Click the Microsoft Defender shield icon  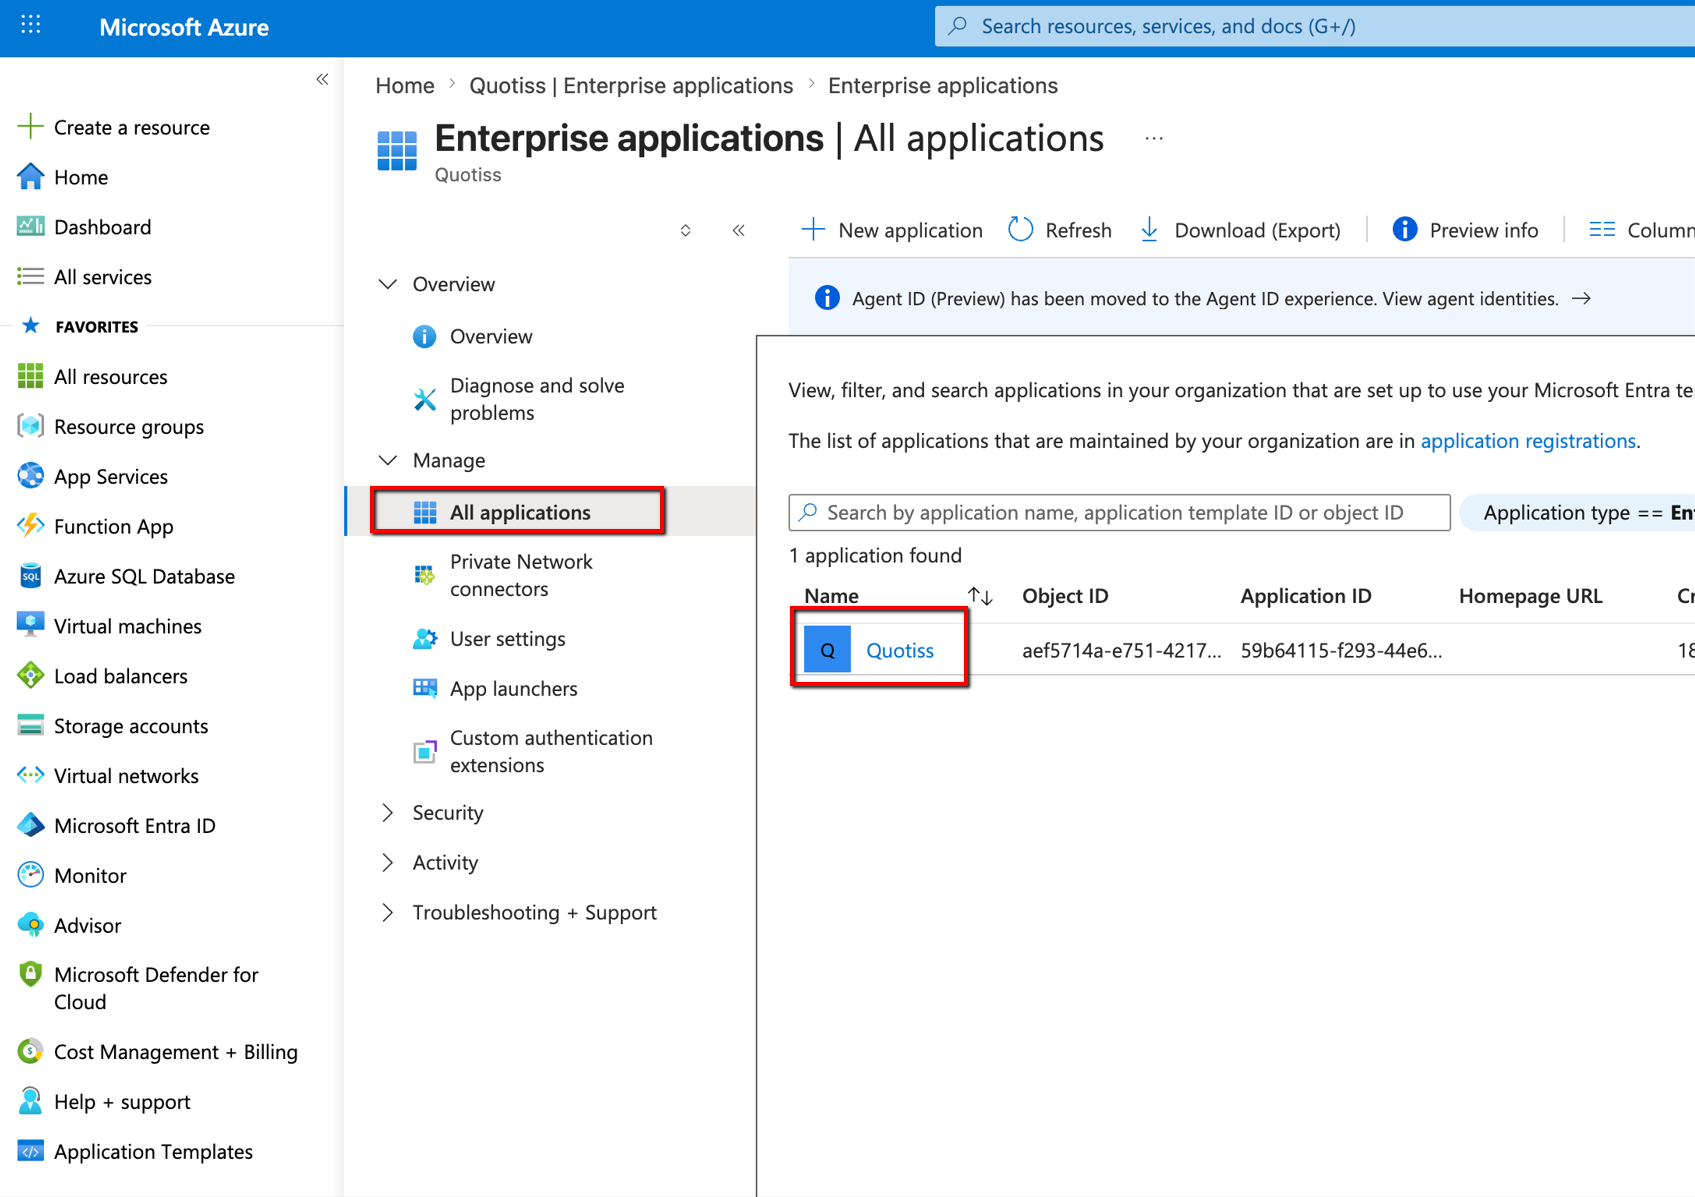pyautogui.click(x=31, y=974)
